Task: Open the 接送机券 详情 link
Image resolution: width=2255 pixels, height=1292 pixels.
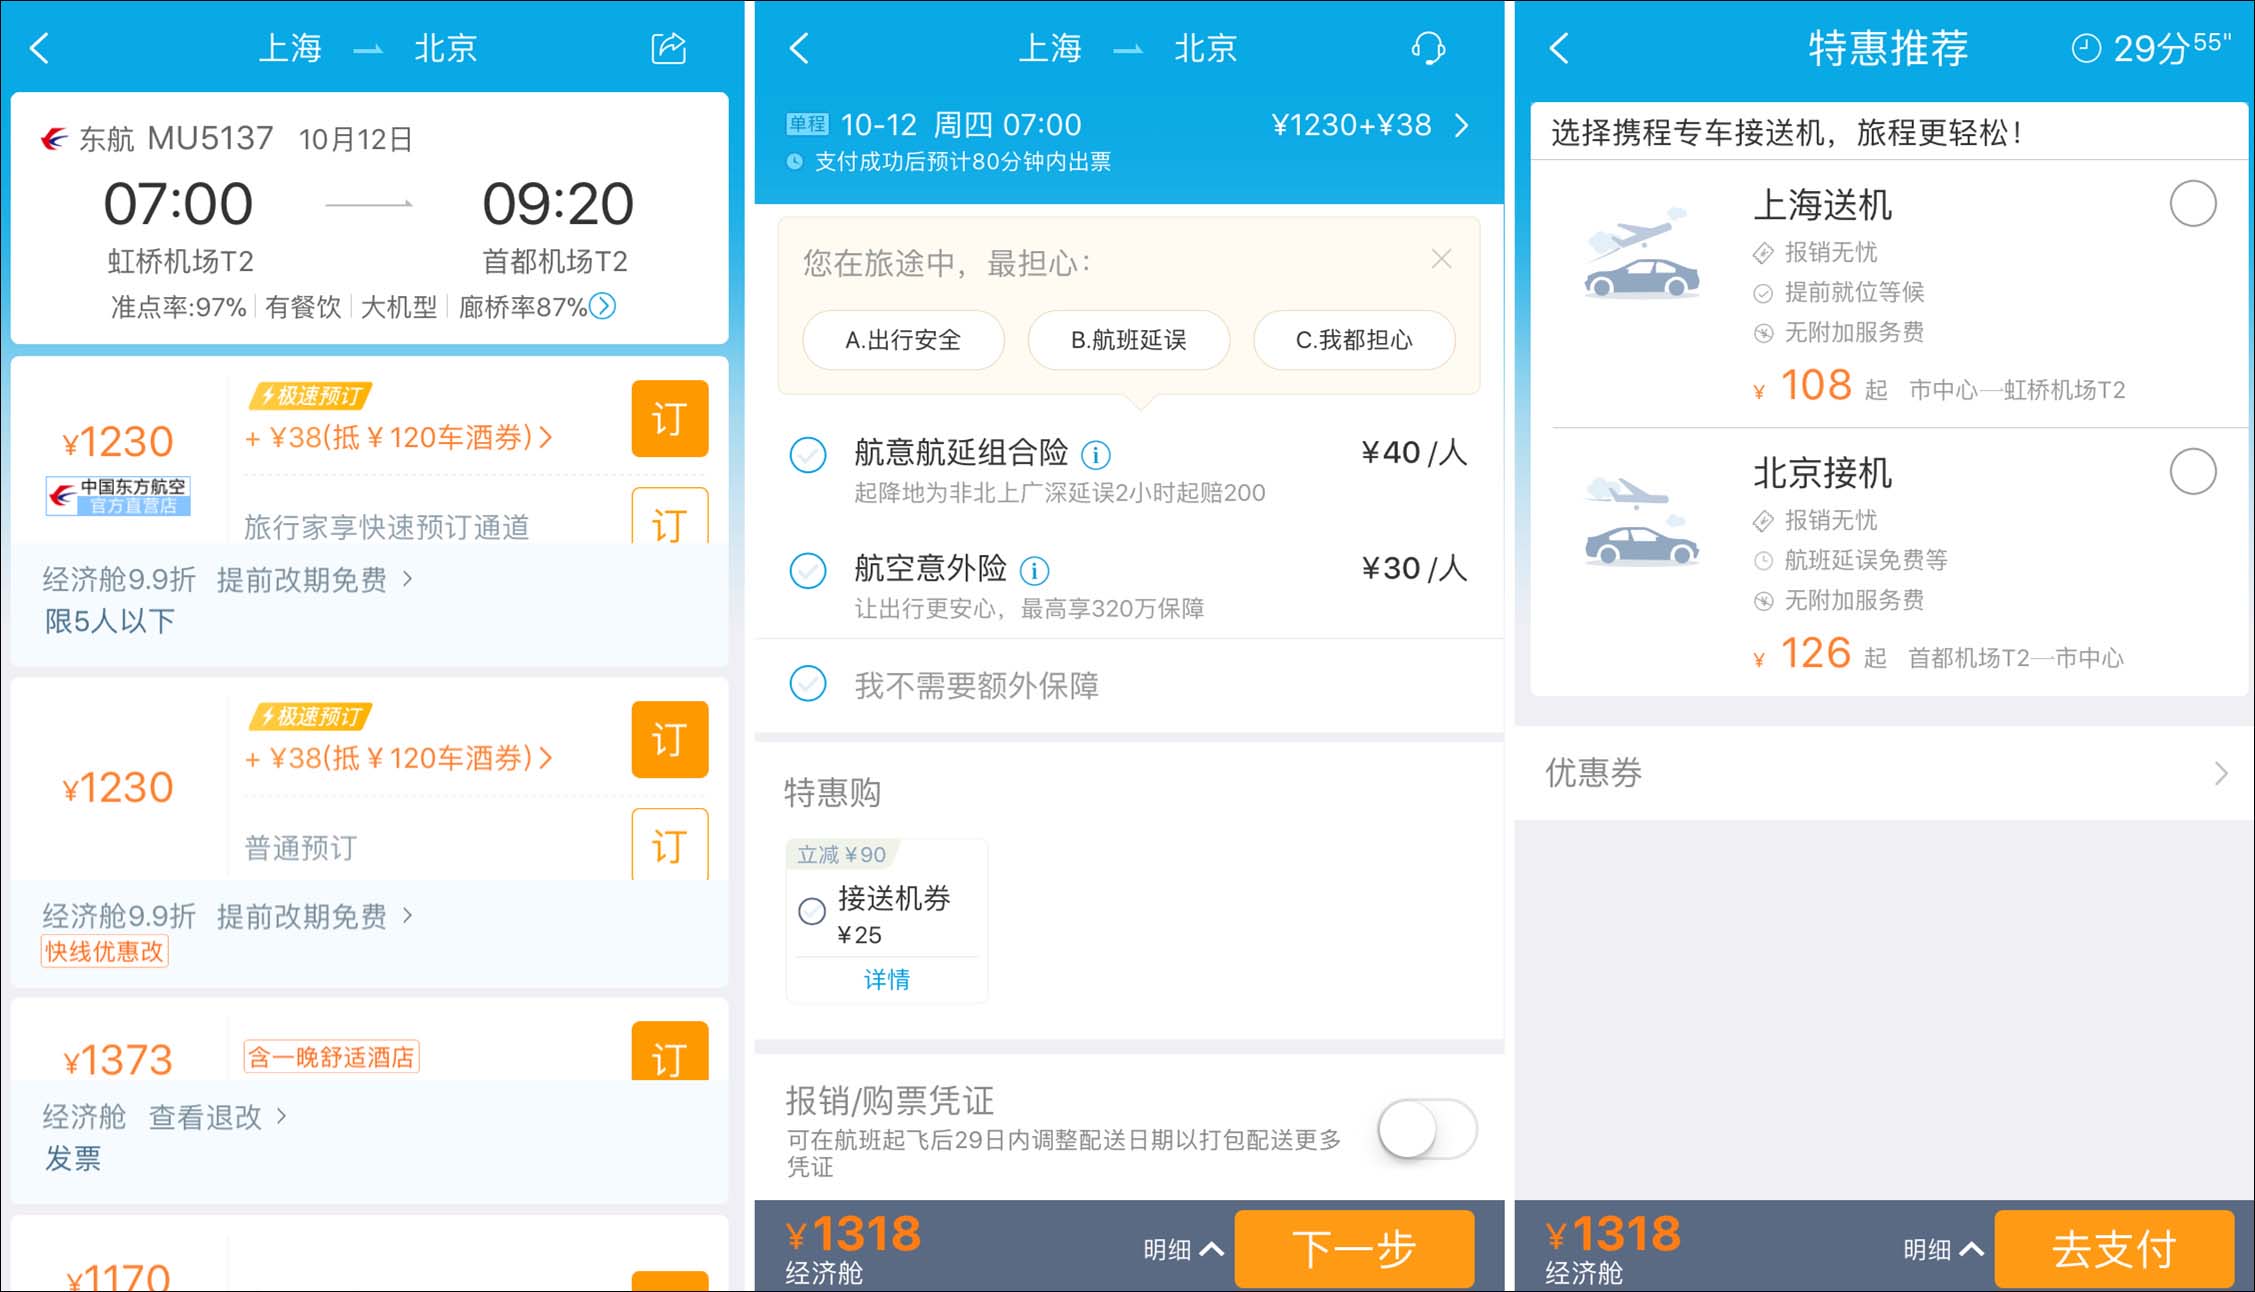Action: tap(887, 979)
